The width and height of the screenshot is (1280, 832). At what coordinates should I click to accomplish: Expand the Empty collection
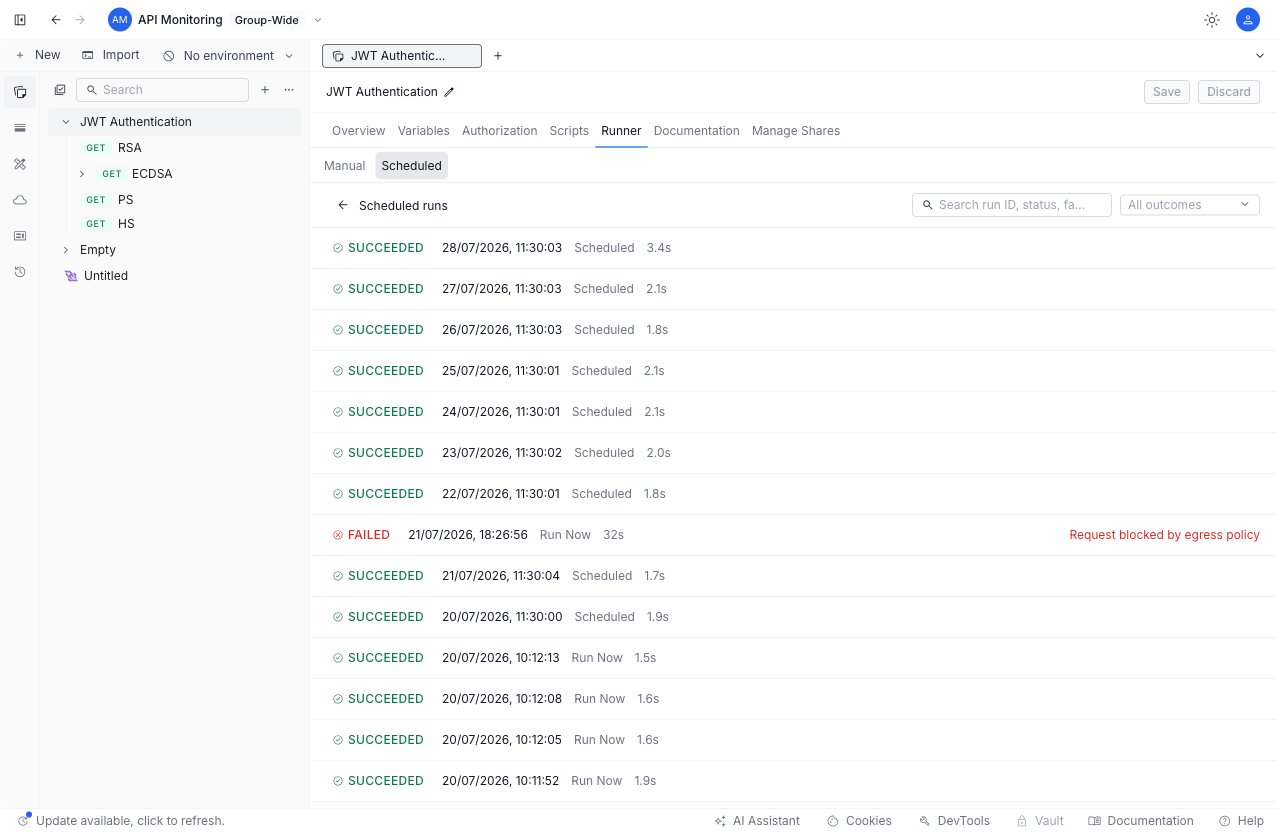67,250
